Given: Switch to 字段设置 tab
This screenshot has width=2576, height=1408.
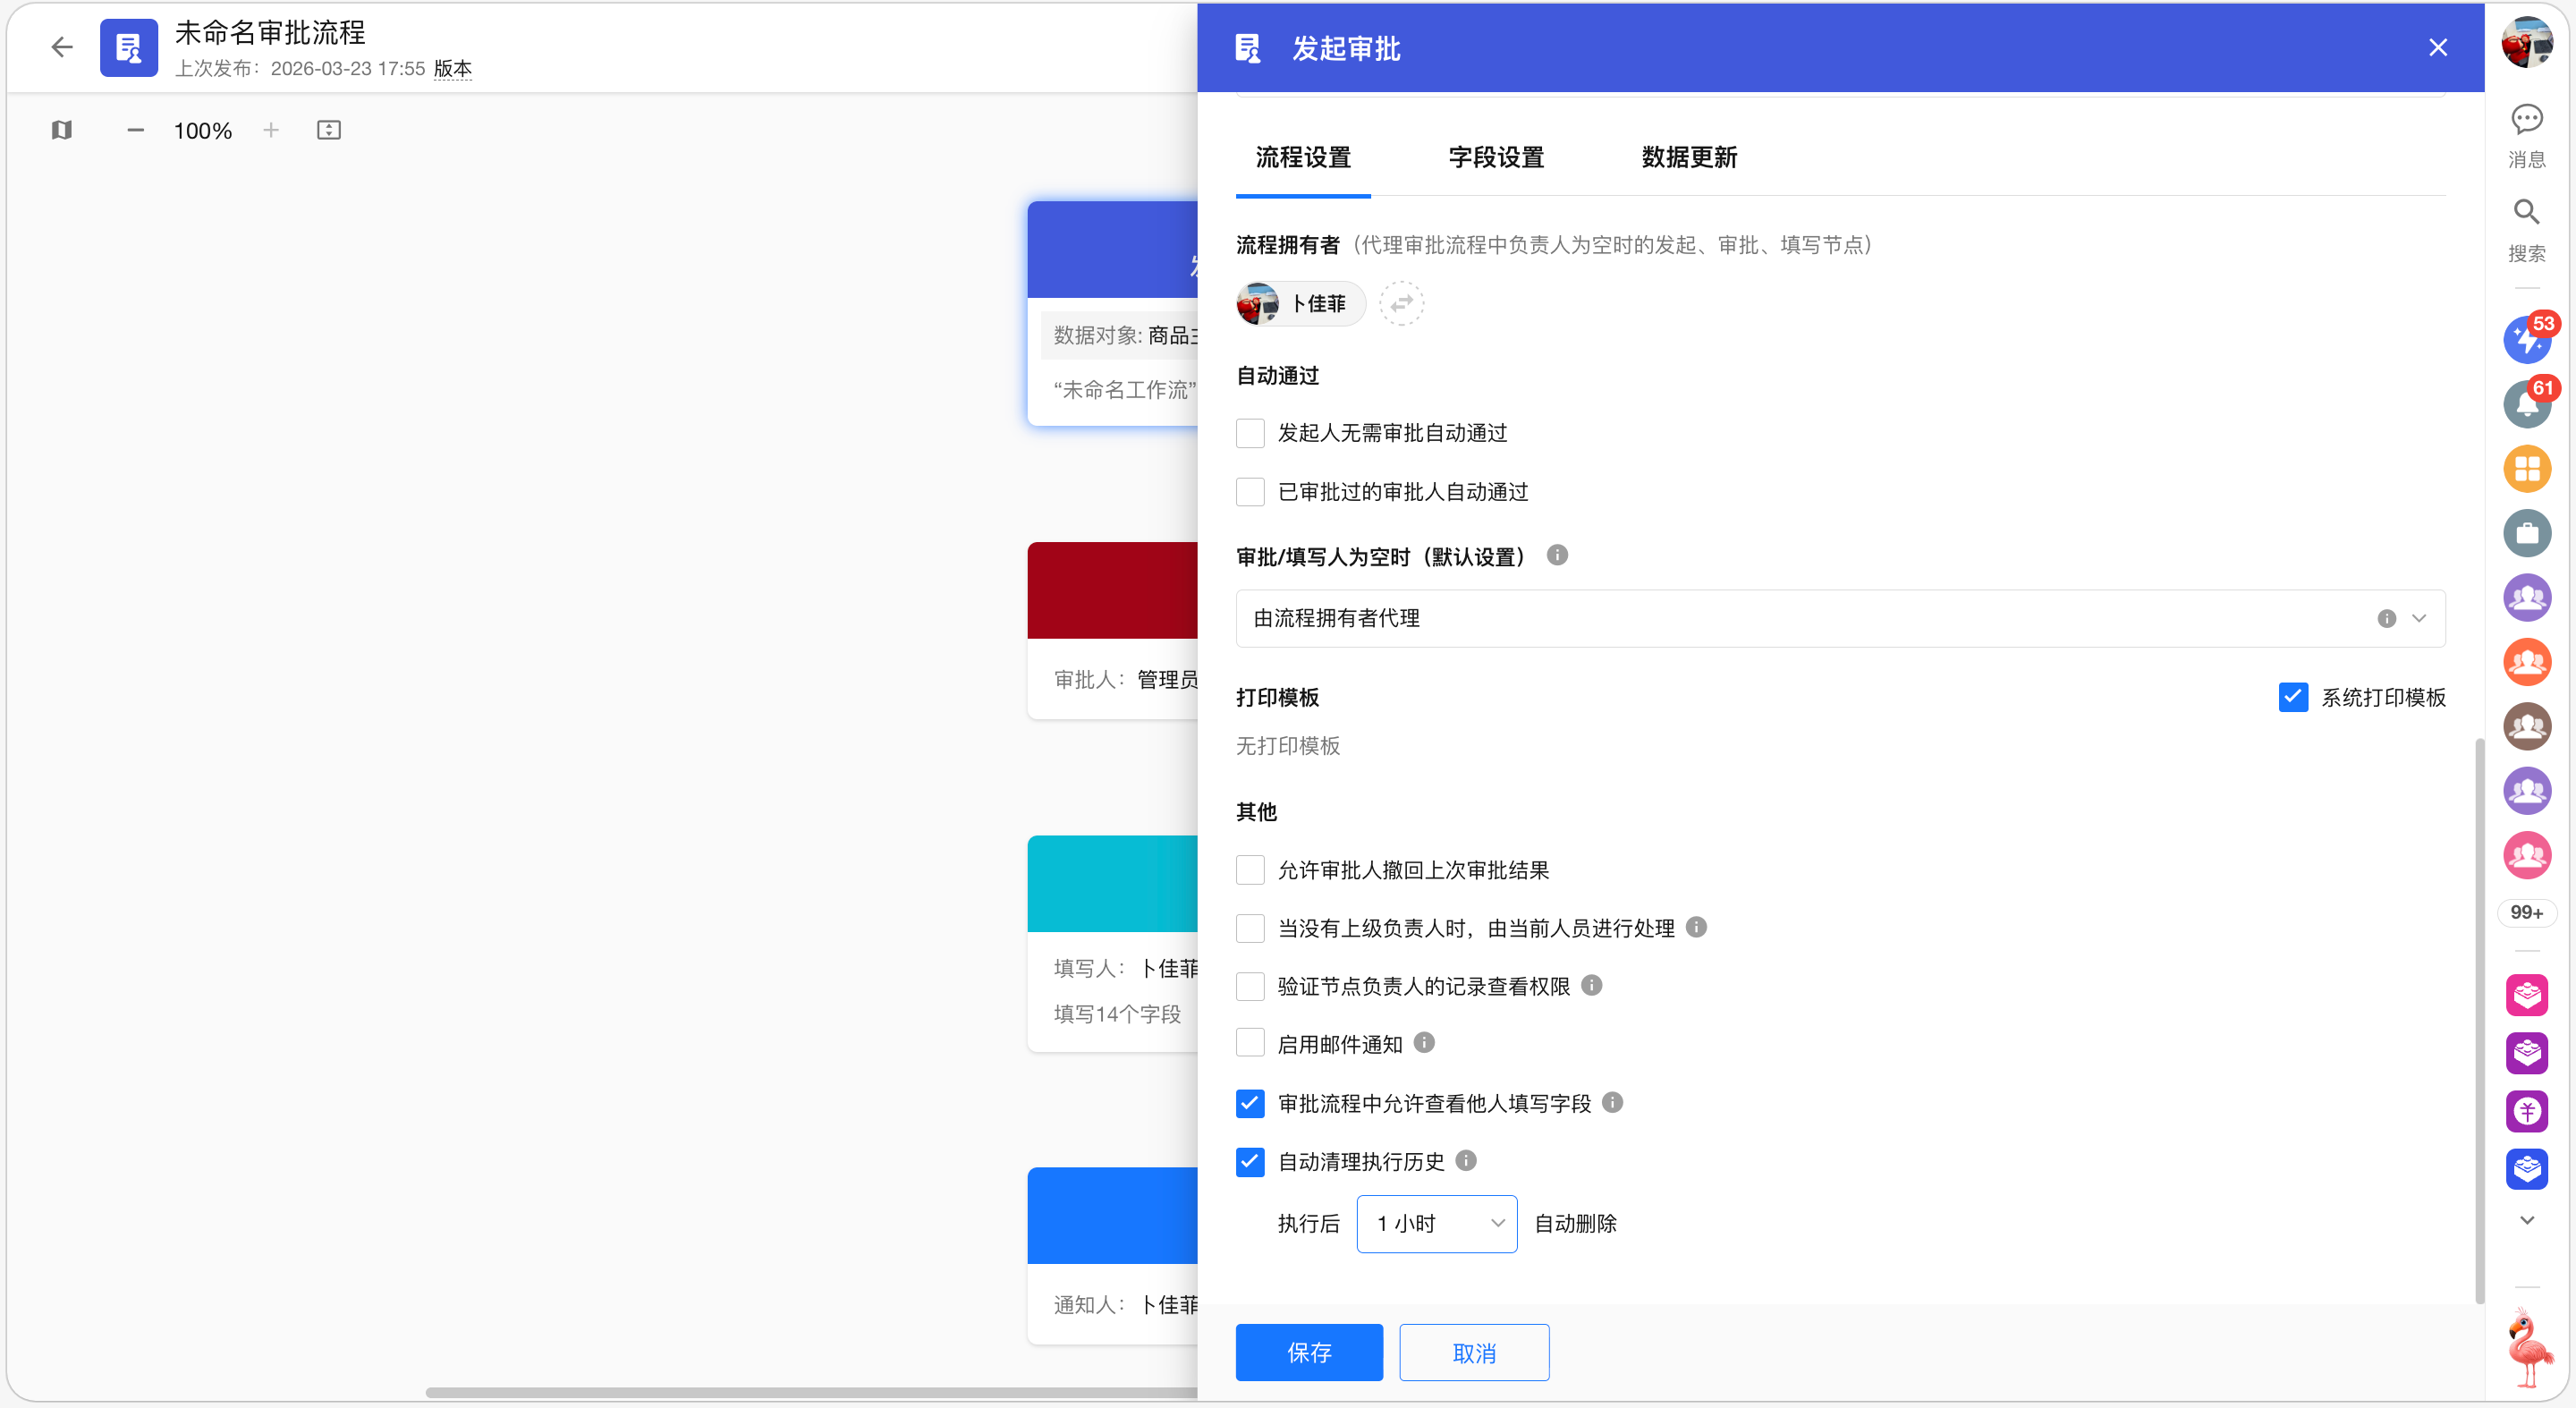Looking at the screenshot, I should [x=1496, y=157].
